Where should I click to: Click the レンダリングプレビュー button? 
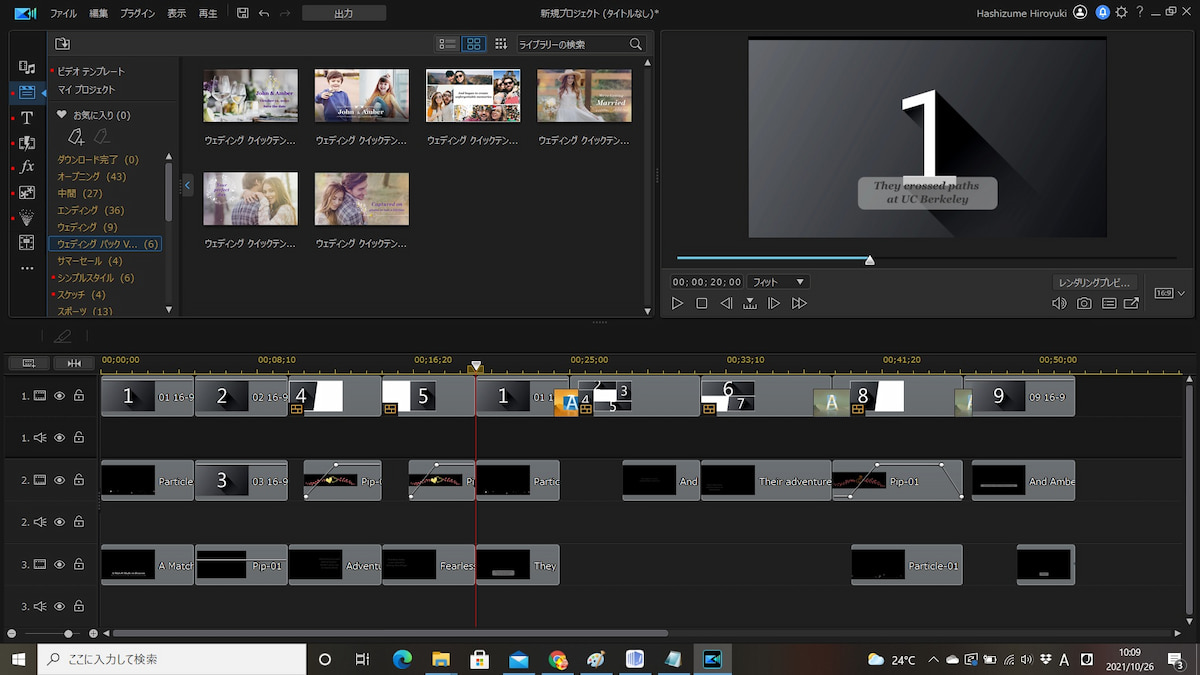coord(1094,282)
